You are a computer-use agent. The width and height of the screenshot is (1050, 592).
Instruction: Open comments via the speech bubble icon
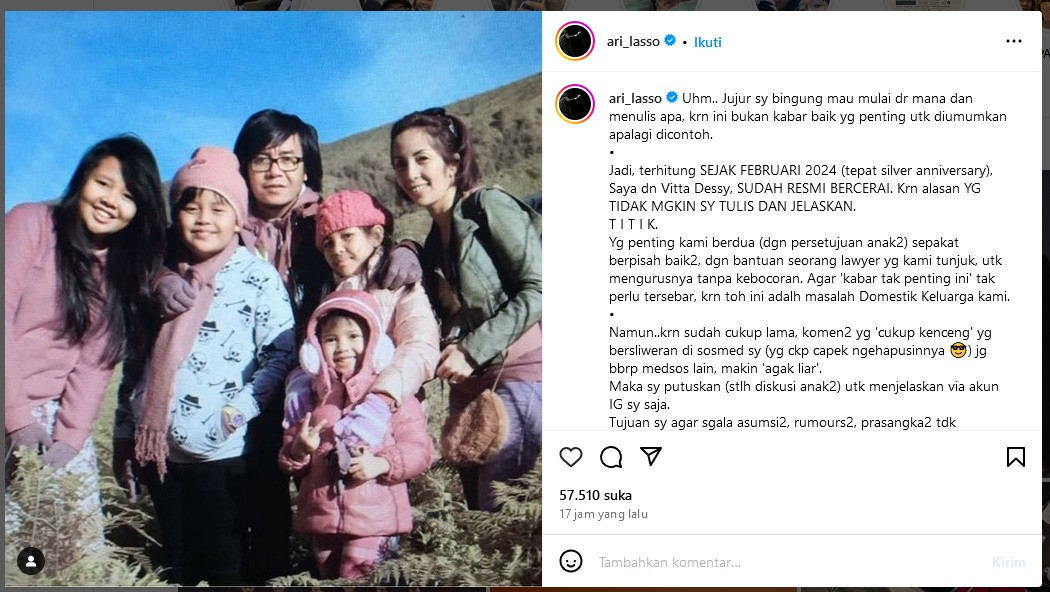tap(611, 457)
